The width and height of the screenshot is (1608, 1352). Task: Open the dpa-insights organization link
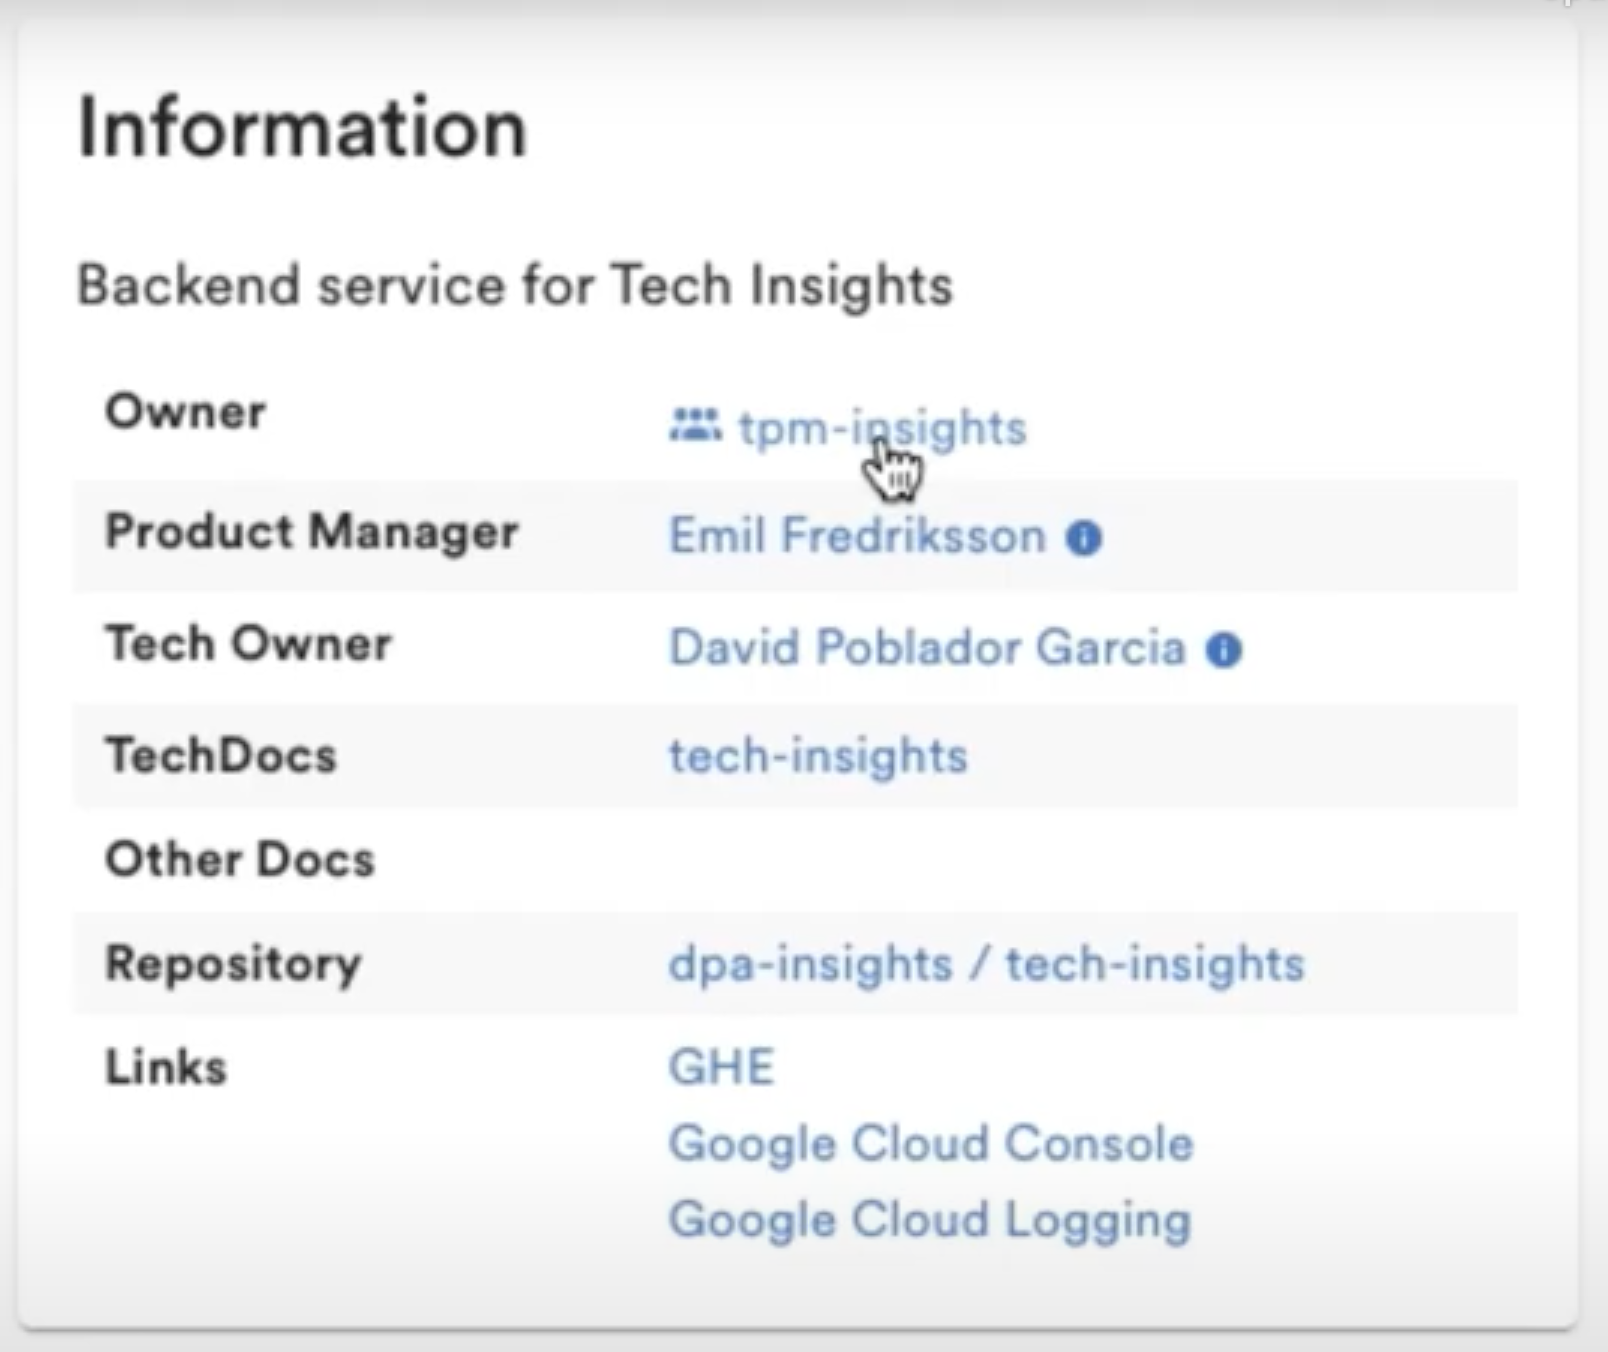coord(810,964)
